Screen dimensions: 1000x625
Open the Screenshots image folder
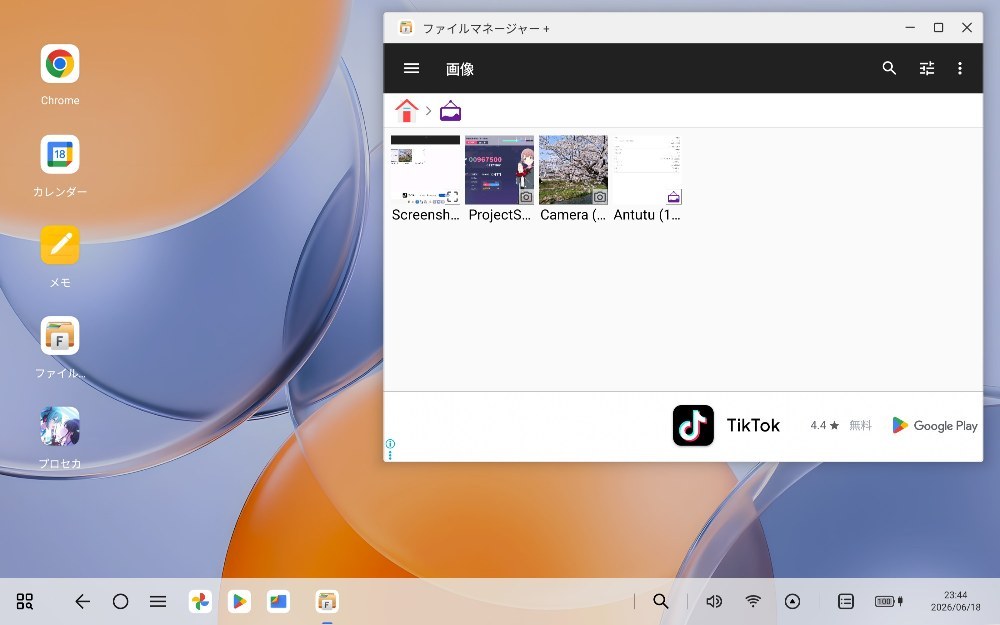(x=425, y=179)
